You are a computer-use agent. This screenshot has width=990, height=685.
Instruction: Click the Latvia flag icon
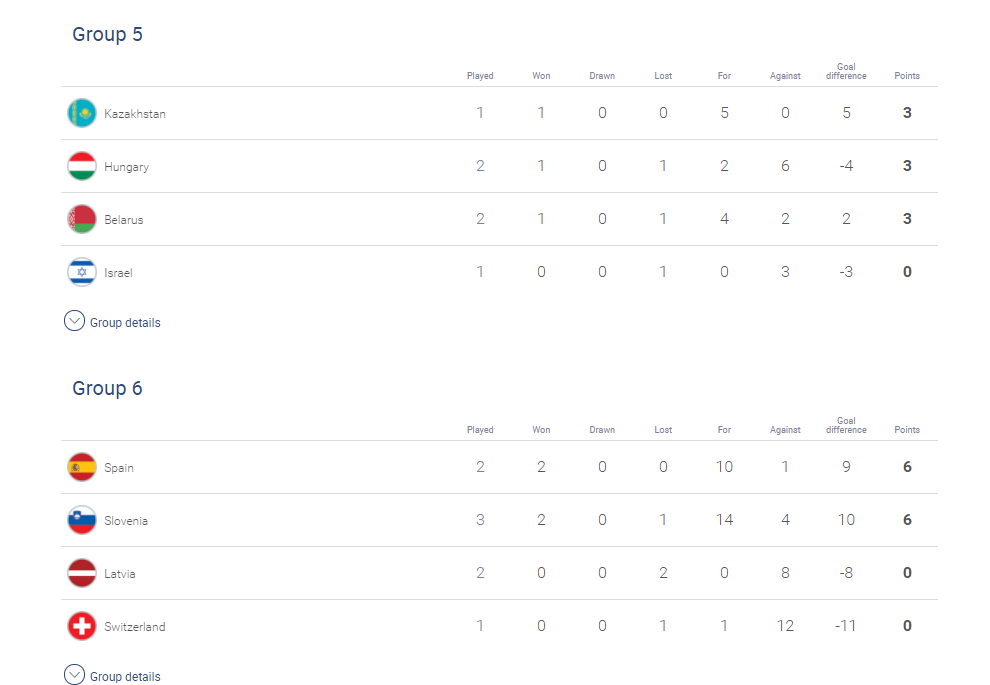[x=82, y=574]
